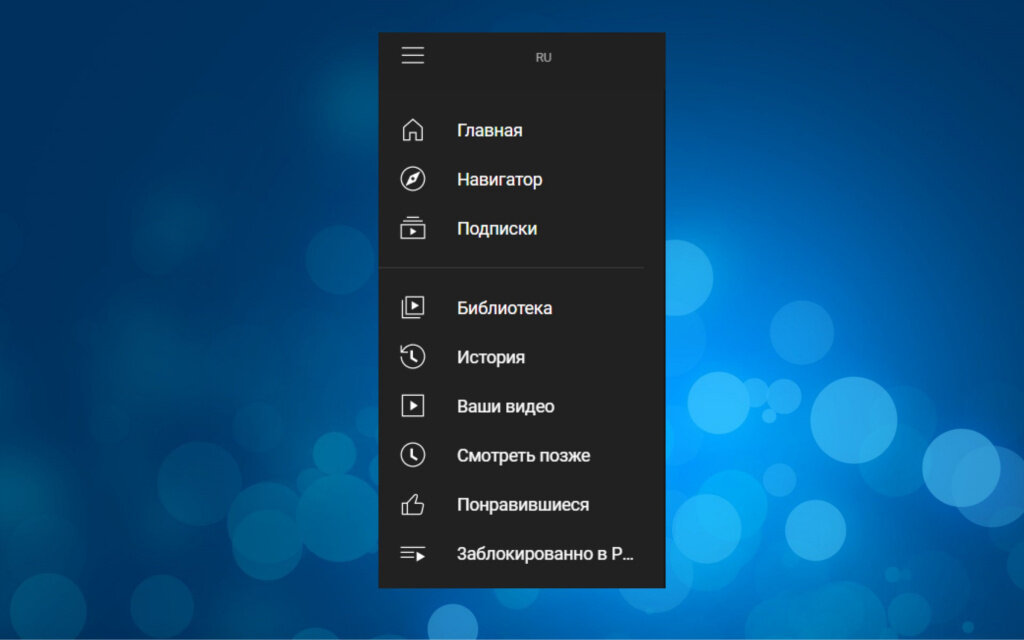
Task: Click the История clock-arrow history icon
Action: (413, 357)
